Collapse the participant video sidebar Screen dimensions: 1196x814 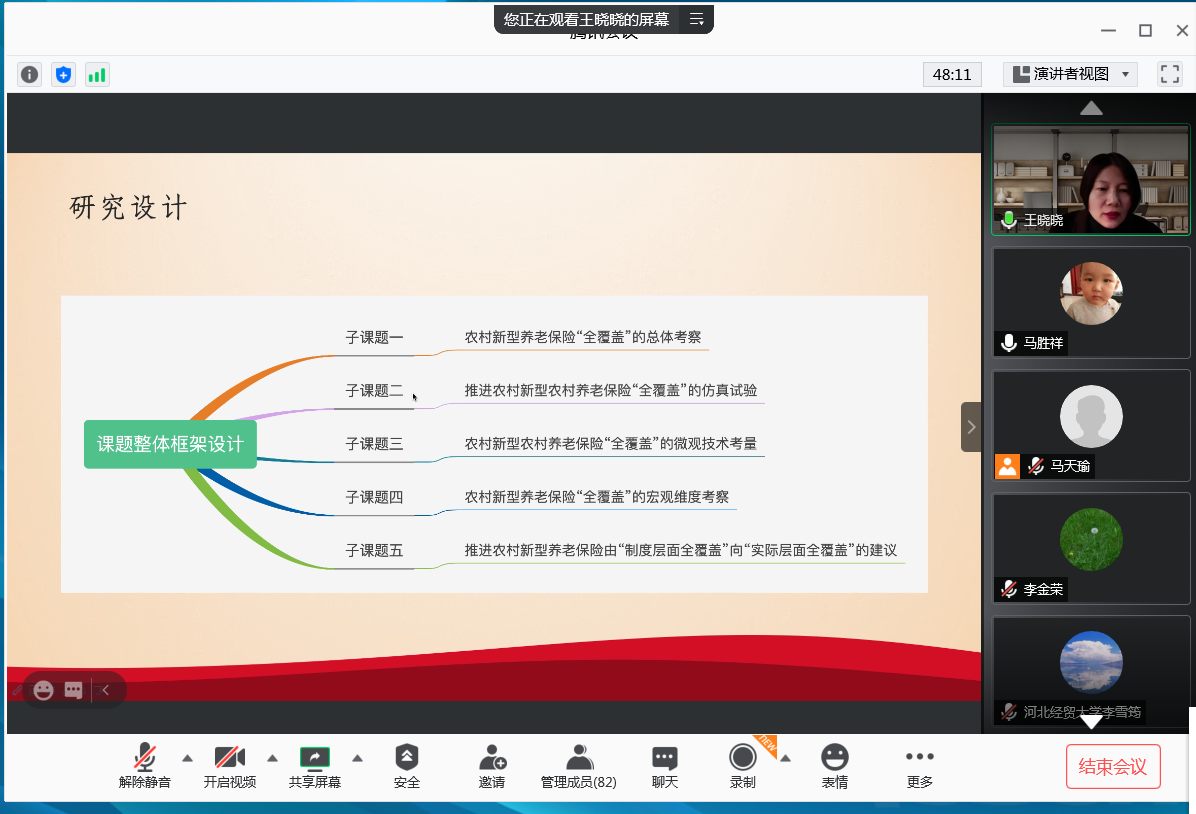[971, 427]
